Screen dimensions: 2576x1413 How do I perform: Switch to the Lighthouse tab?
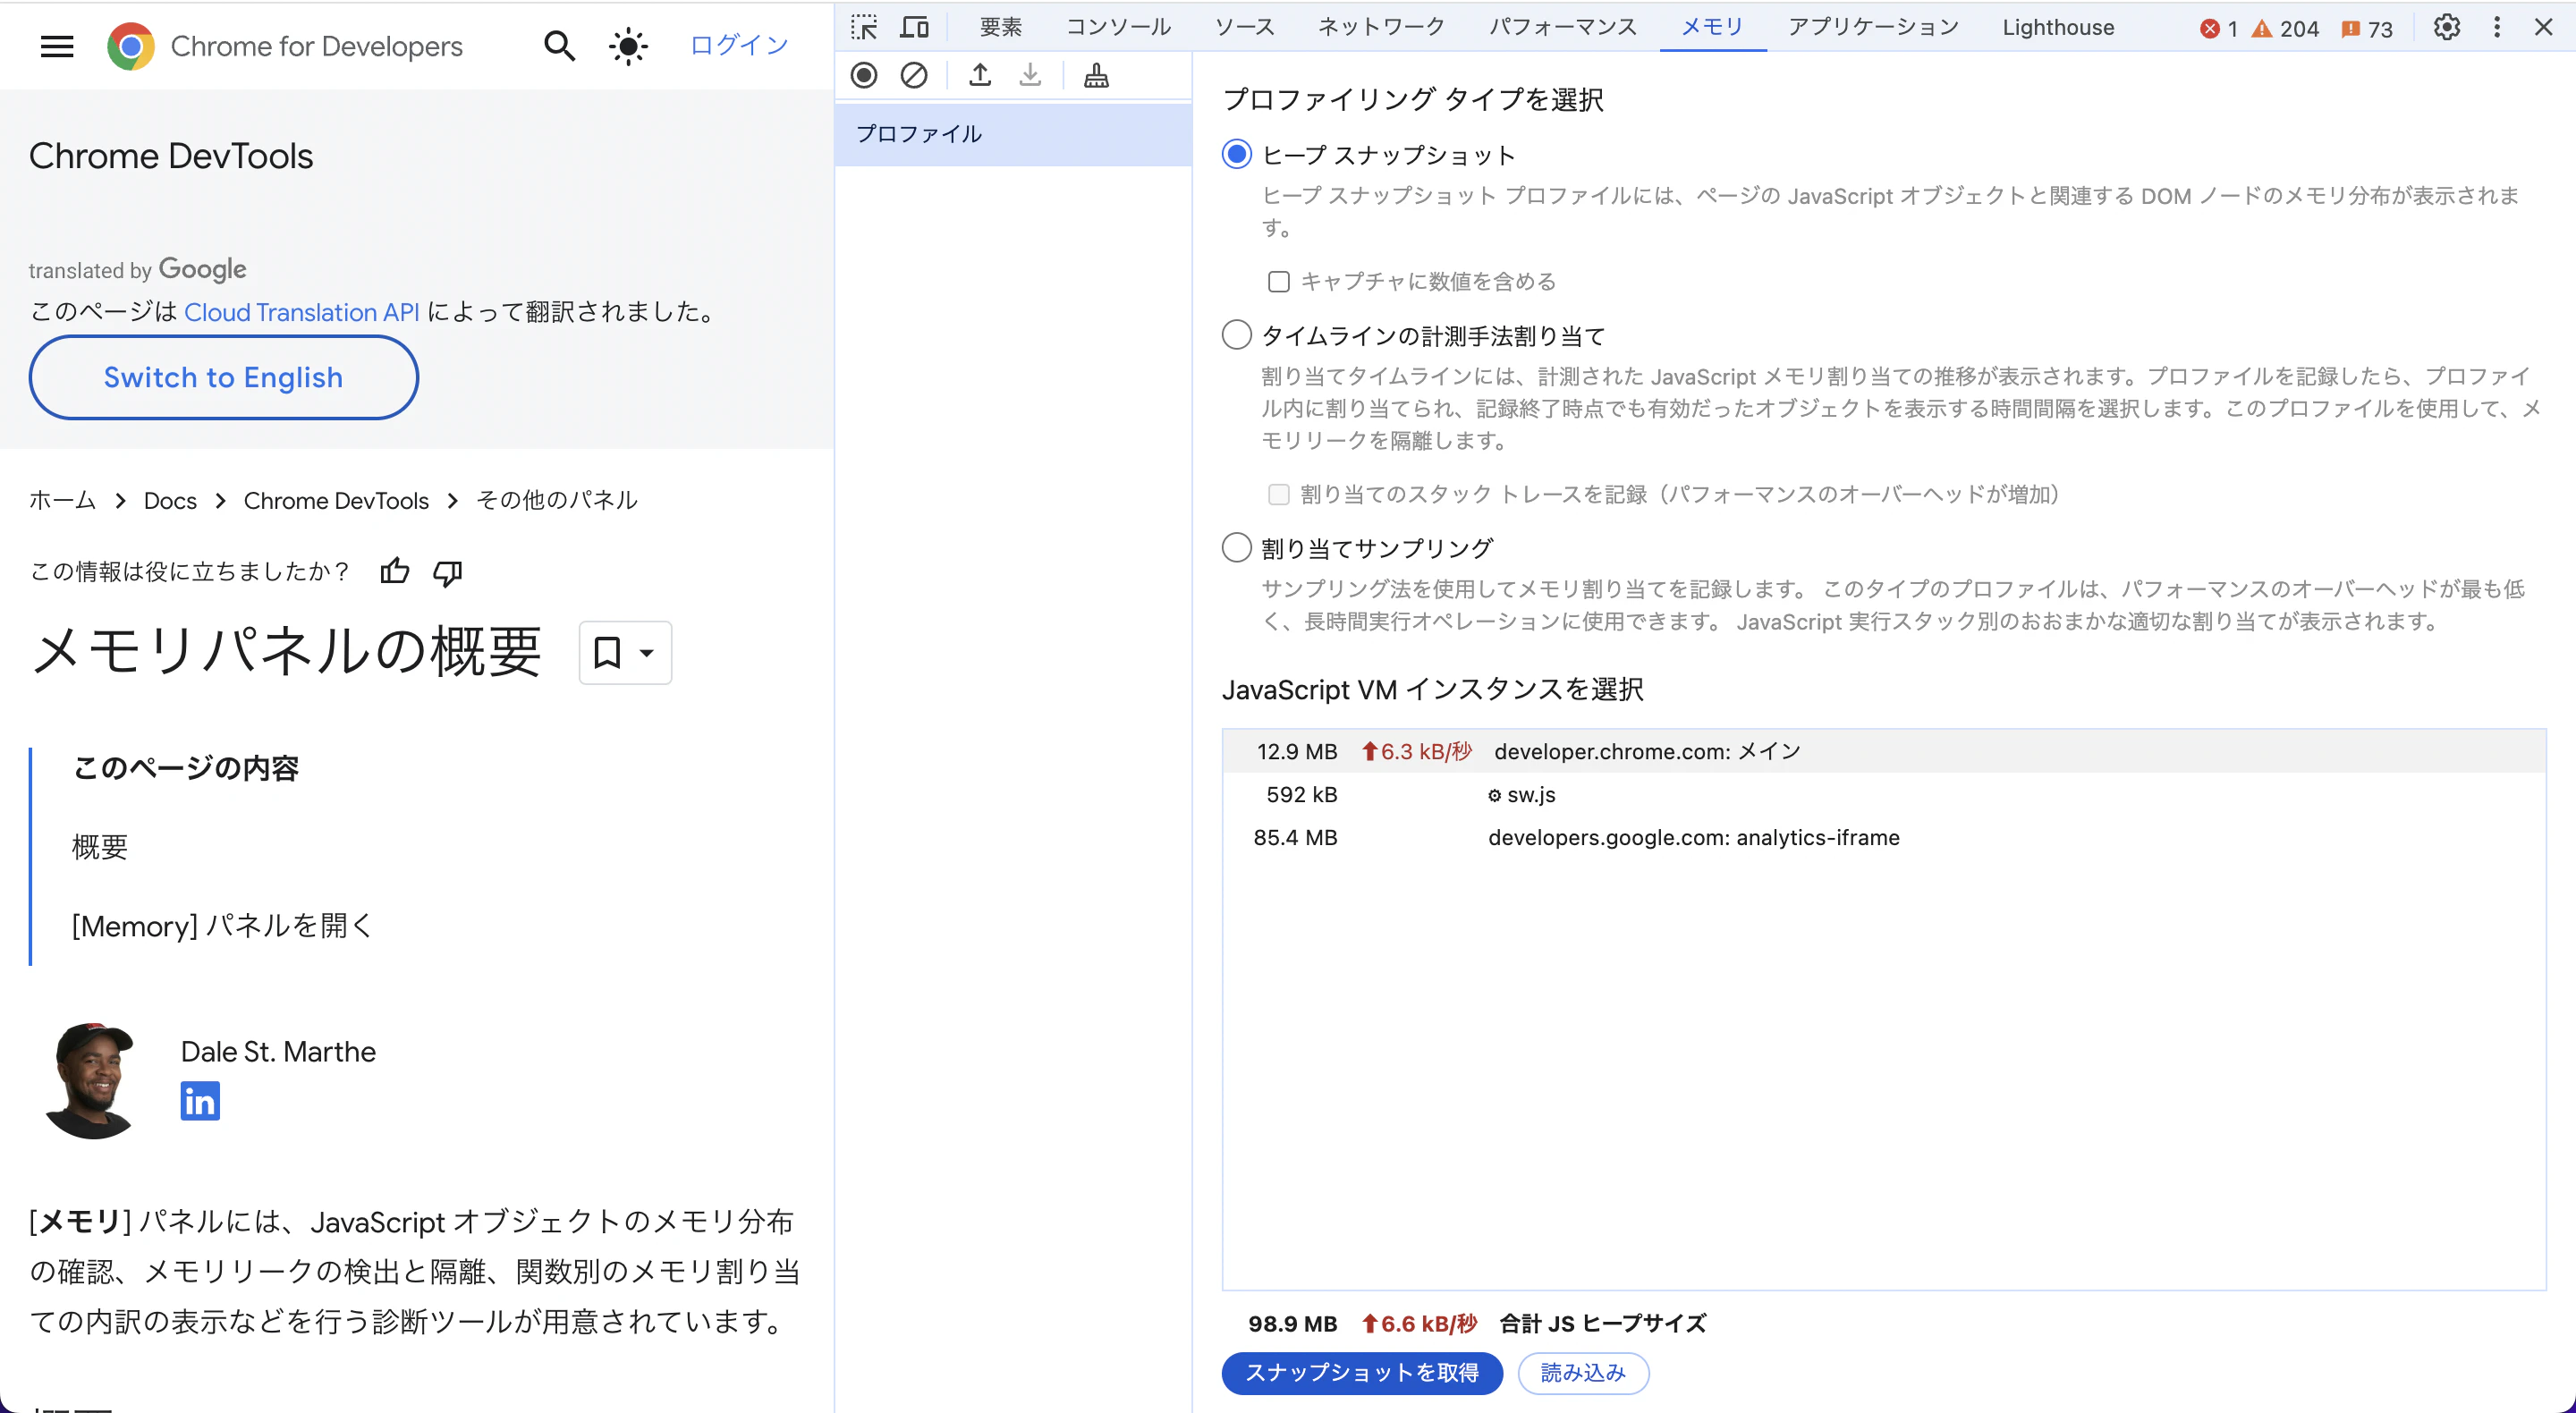click(2058, 27)
